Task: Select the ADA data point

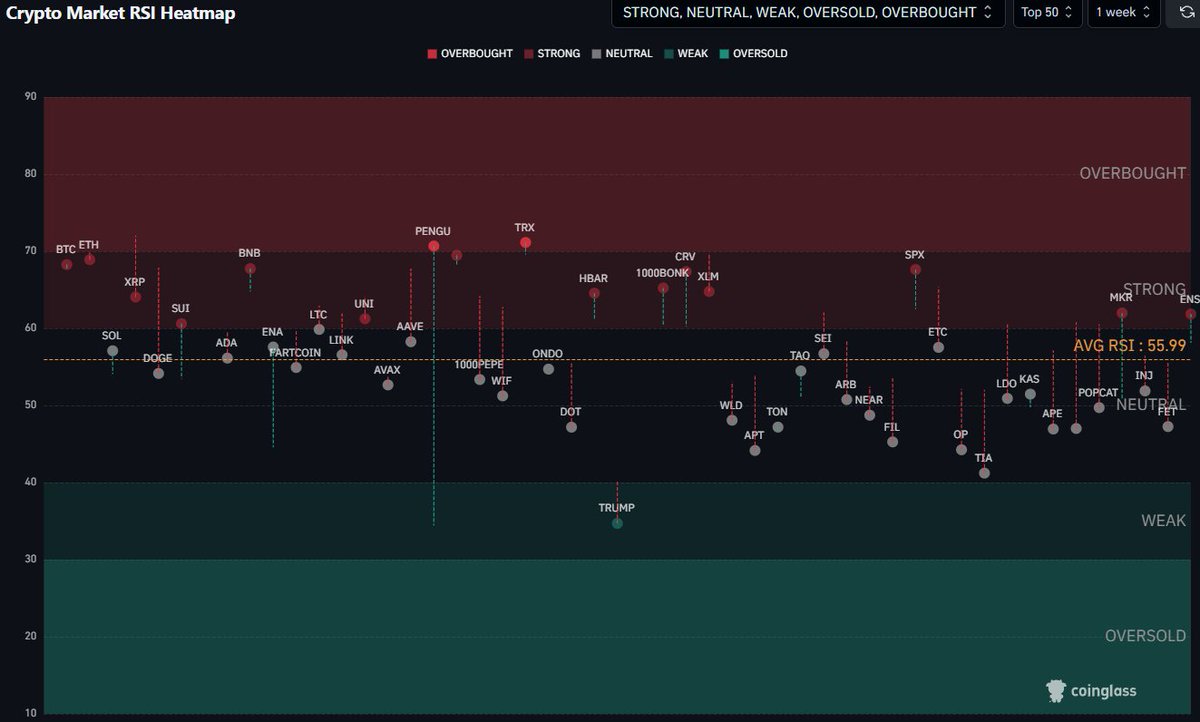Action: click(227, 358)
